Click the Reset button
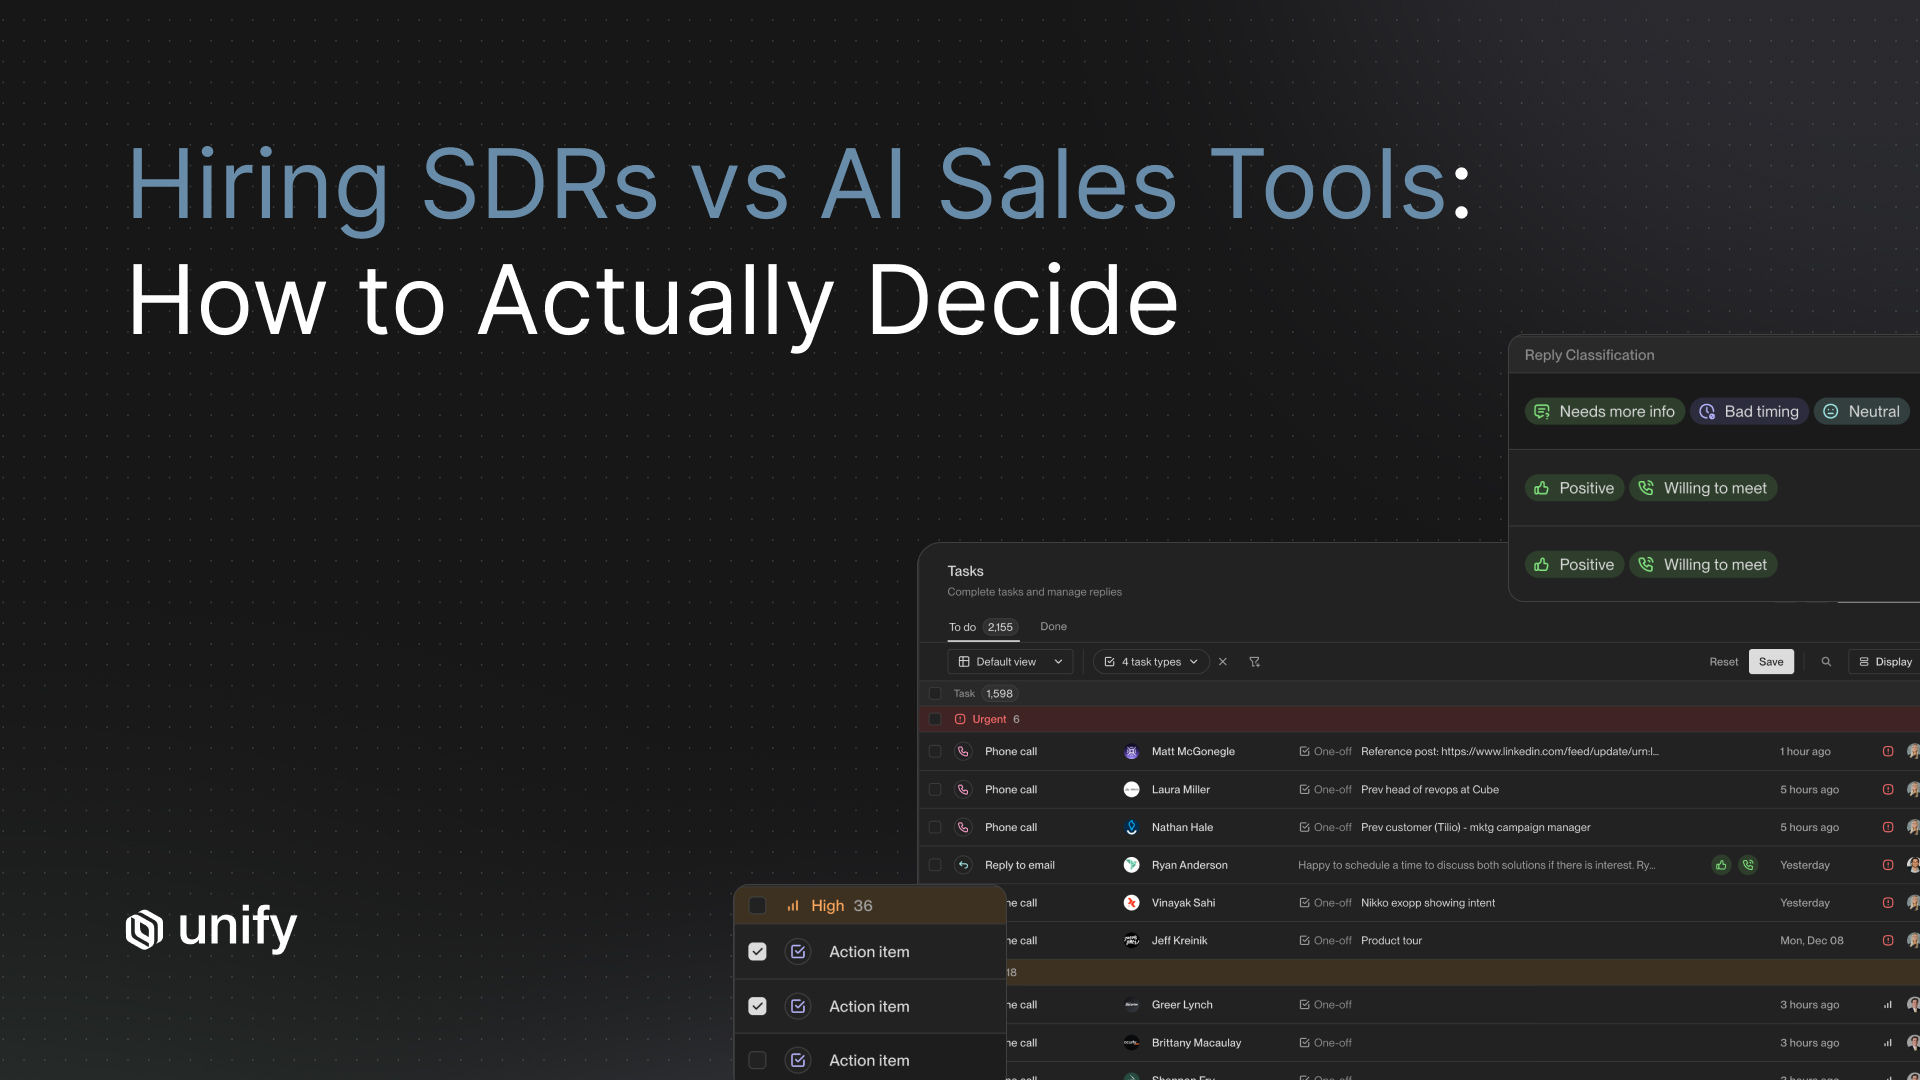 1723,662
